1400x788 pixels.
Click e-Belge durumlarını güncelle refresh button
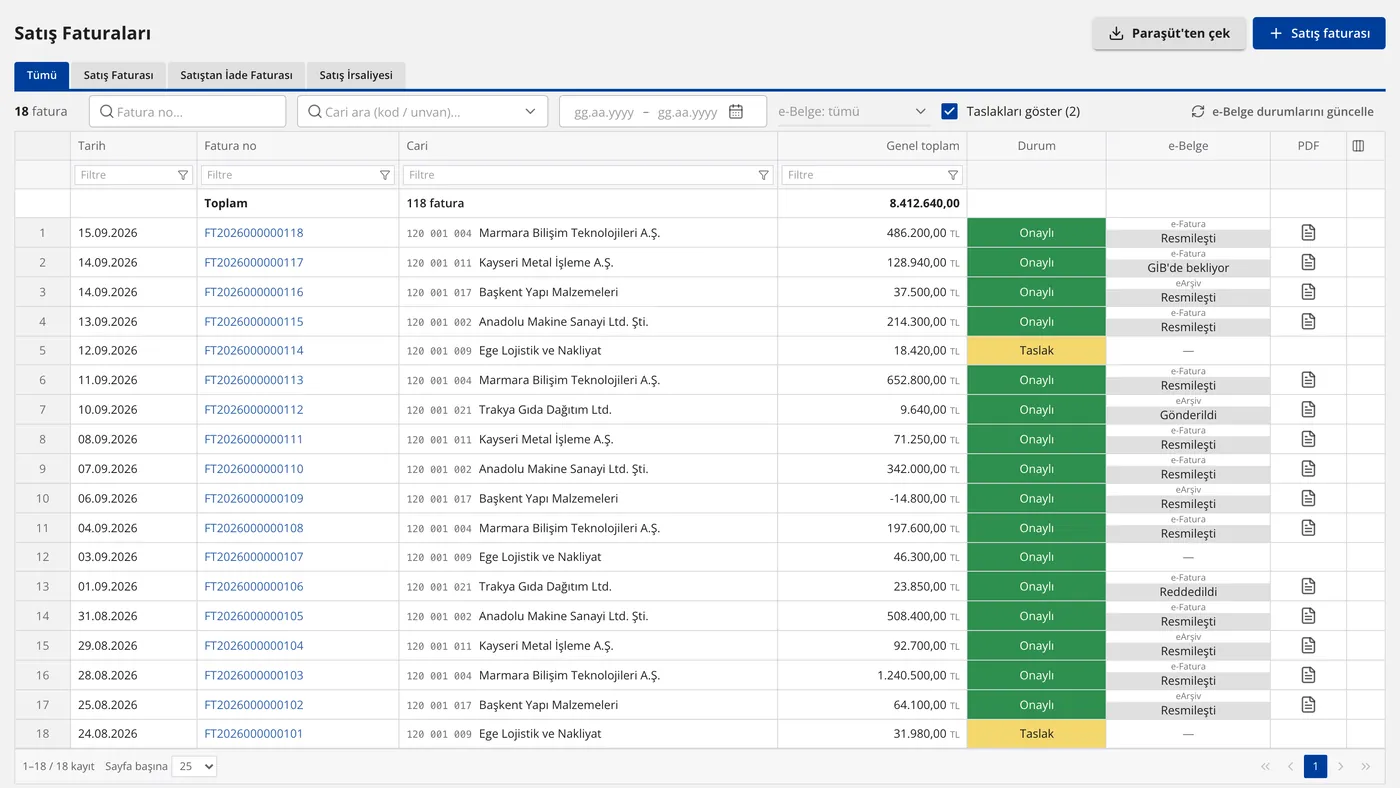[1282, 112]
